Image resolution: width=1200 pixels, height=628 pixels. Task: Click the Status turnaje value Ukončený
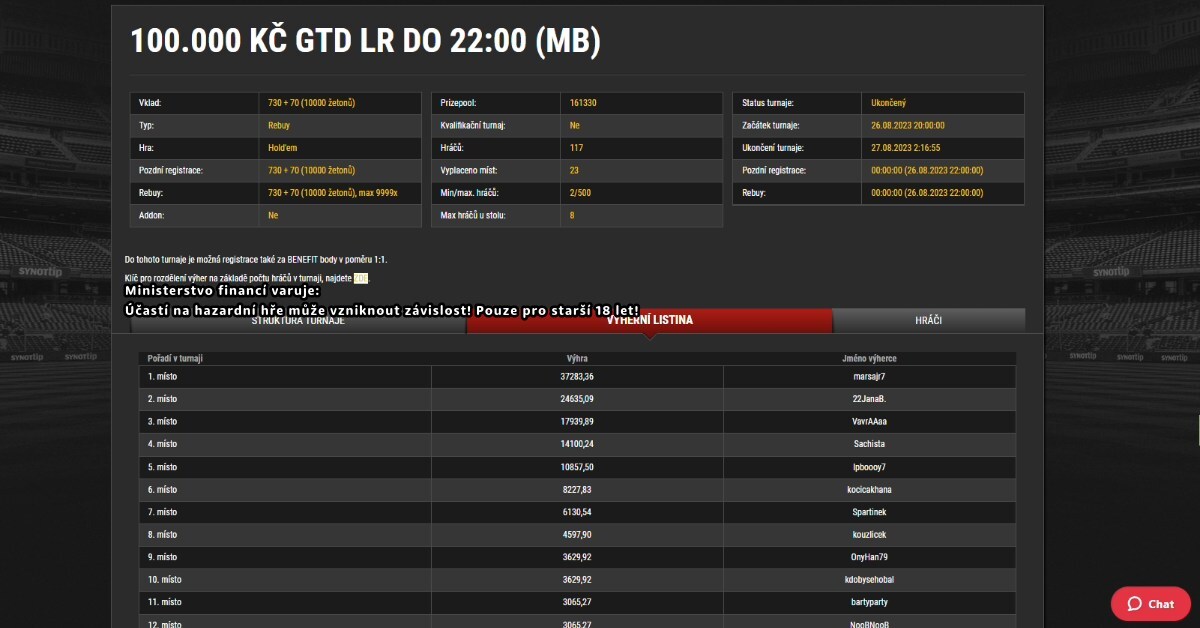[888, 103]
